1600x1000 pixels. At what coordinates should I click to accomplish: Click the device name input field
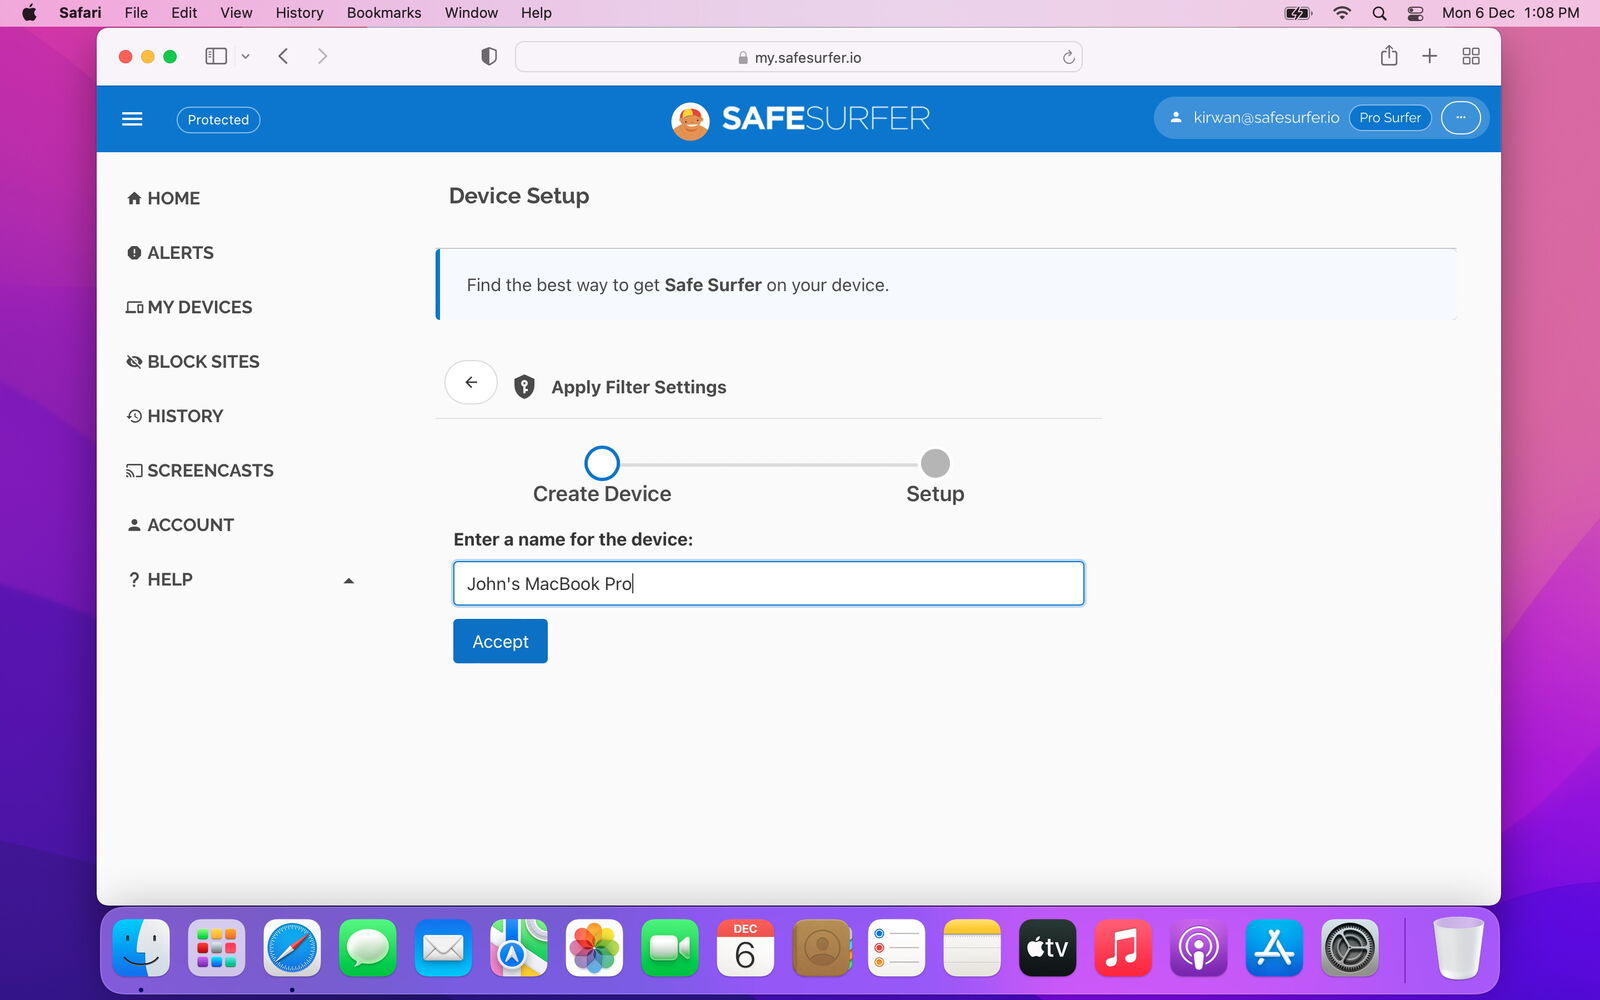tap(768, 583)
